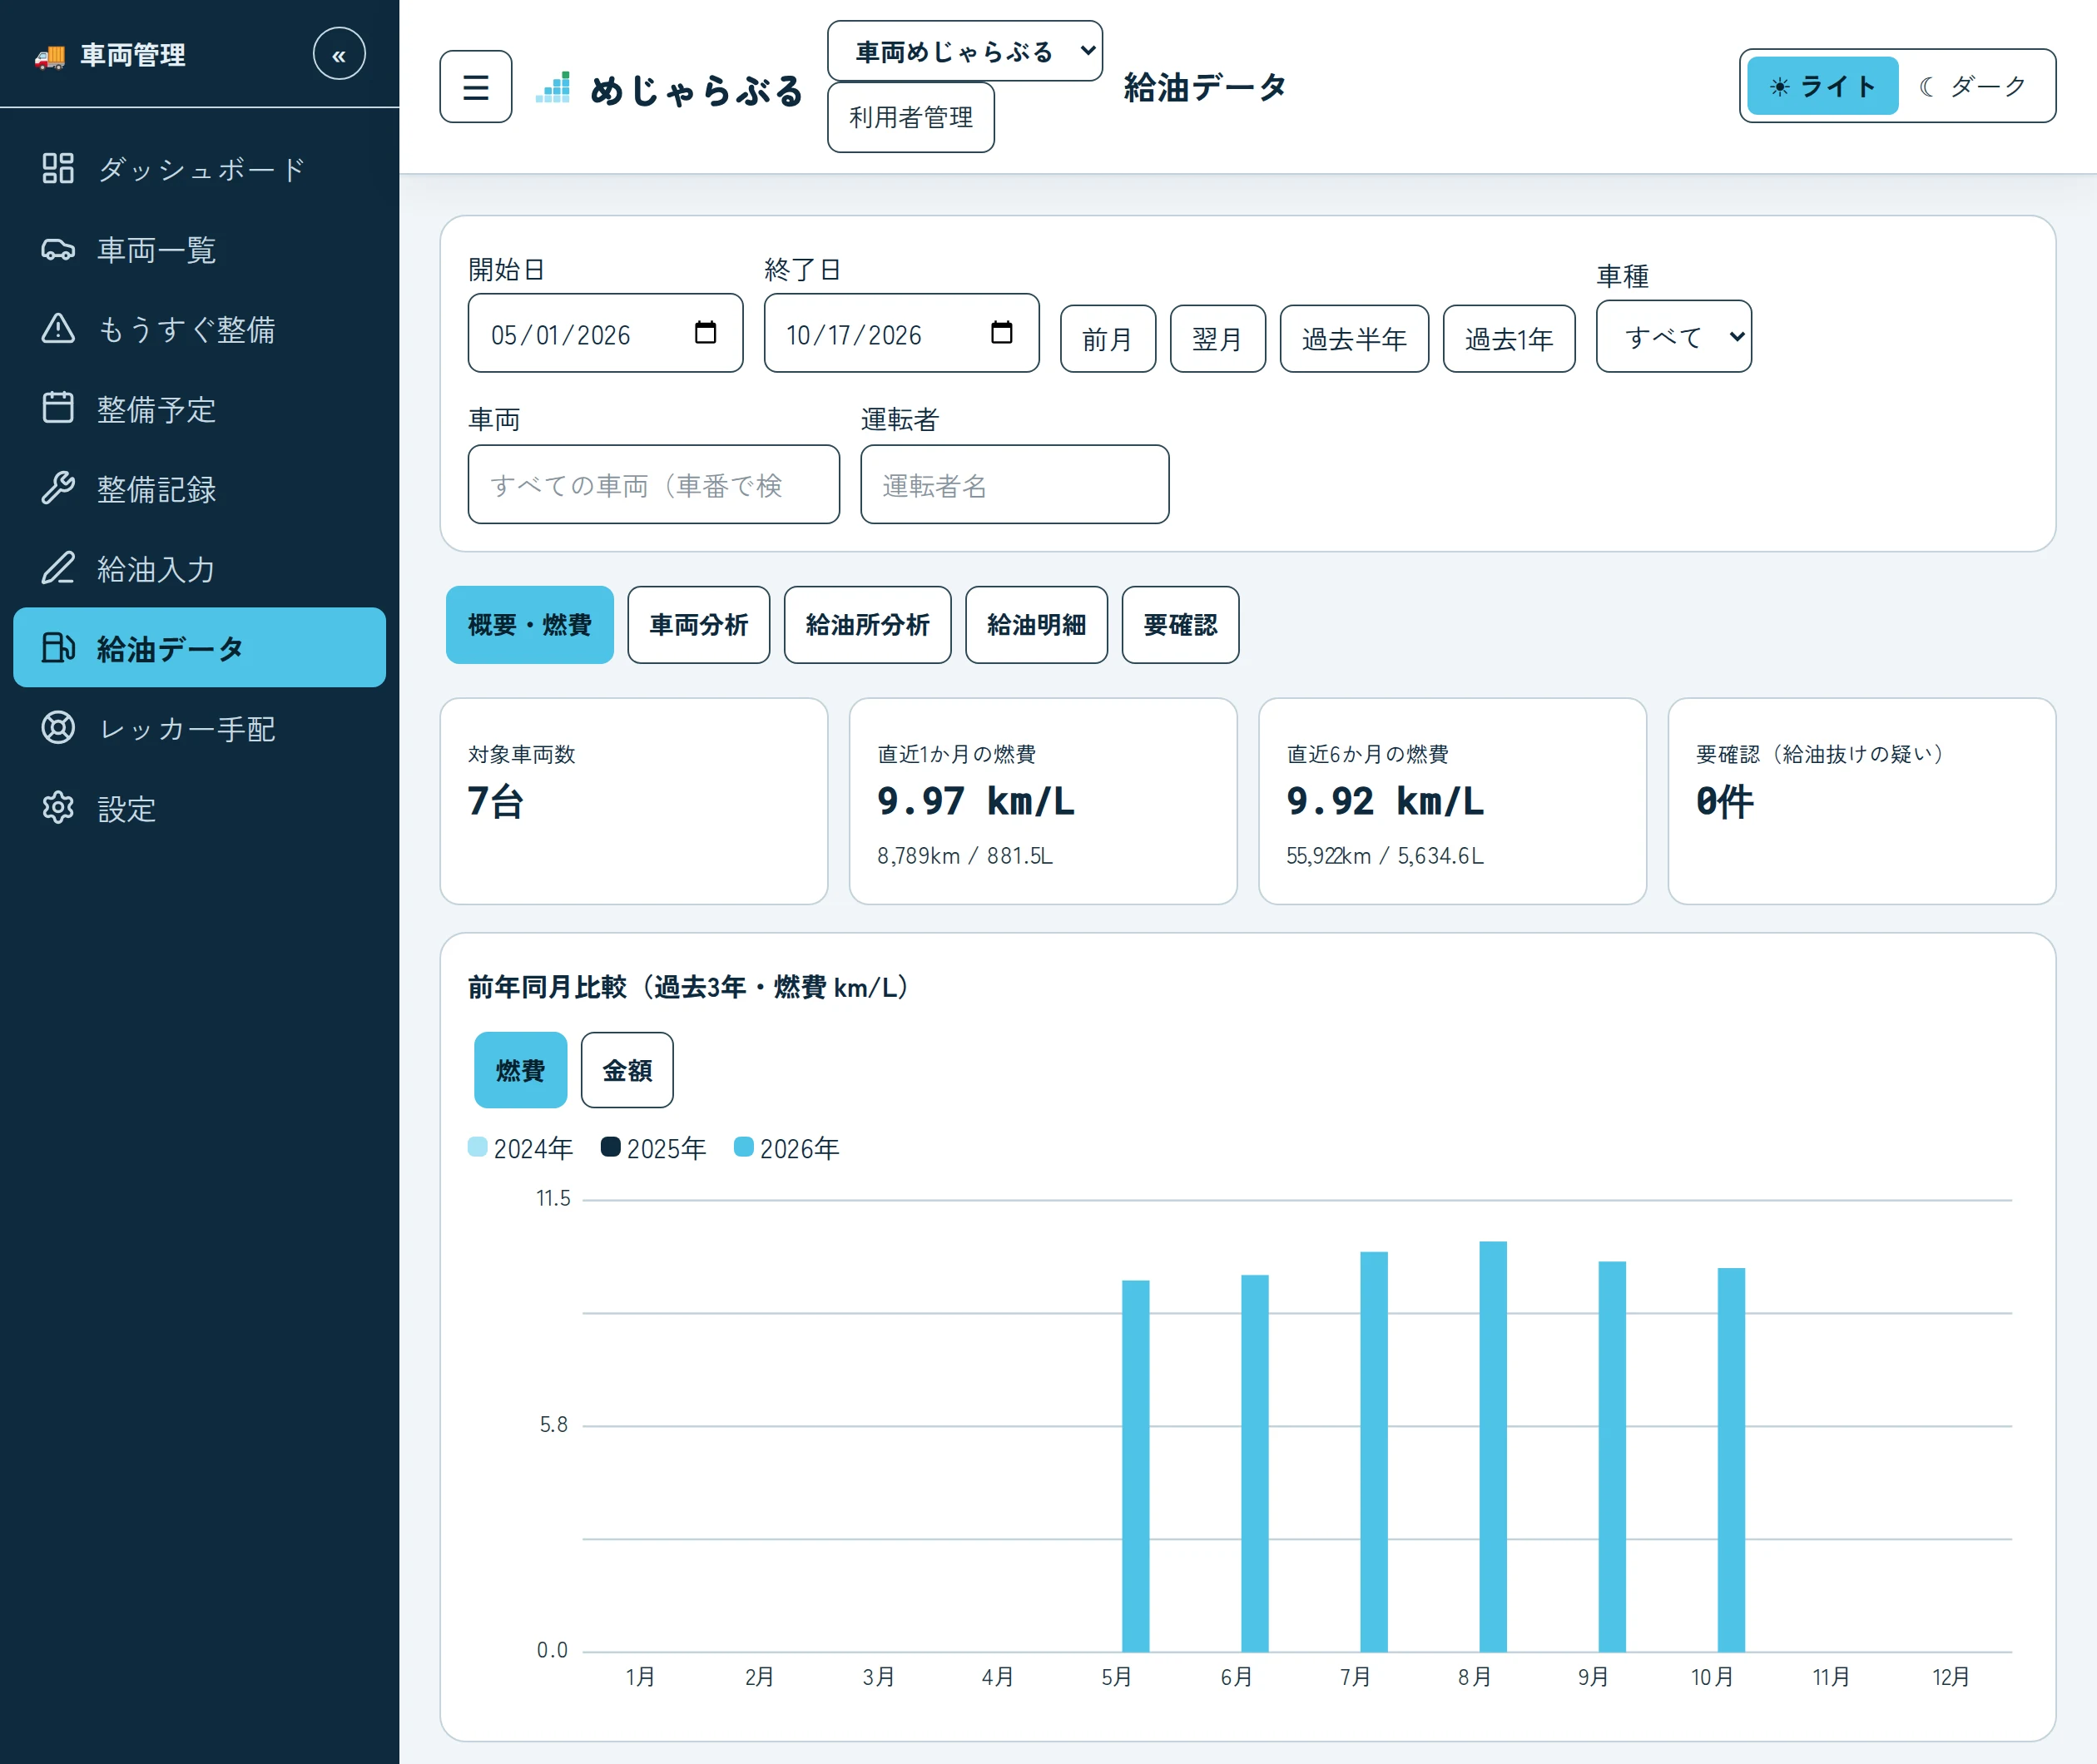
Task: Select the 給油明細 tab
Action: tap(1037, 625)
